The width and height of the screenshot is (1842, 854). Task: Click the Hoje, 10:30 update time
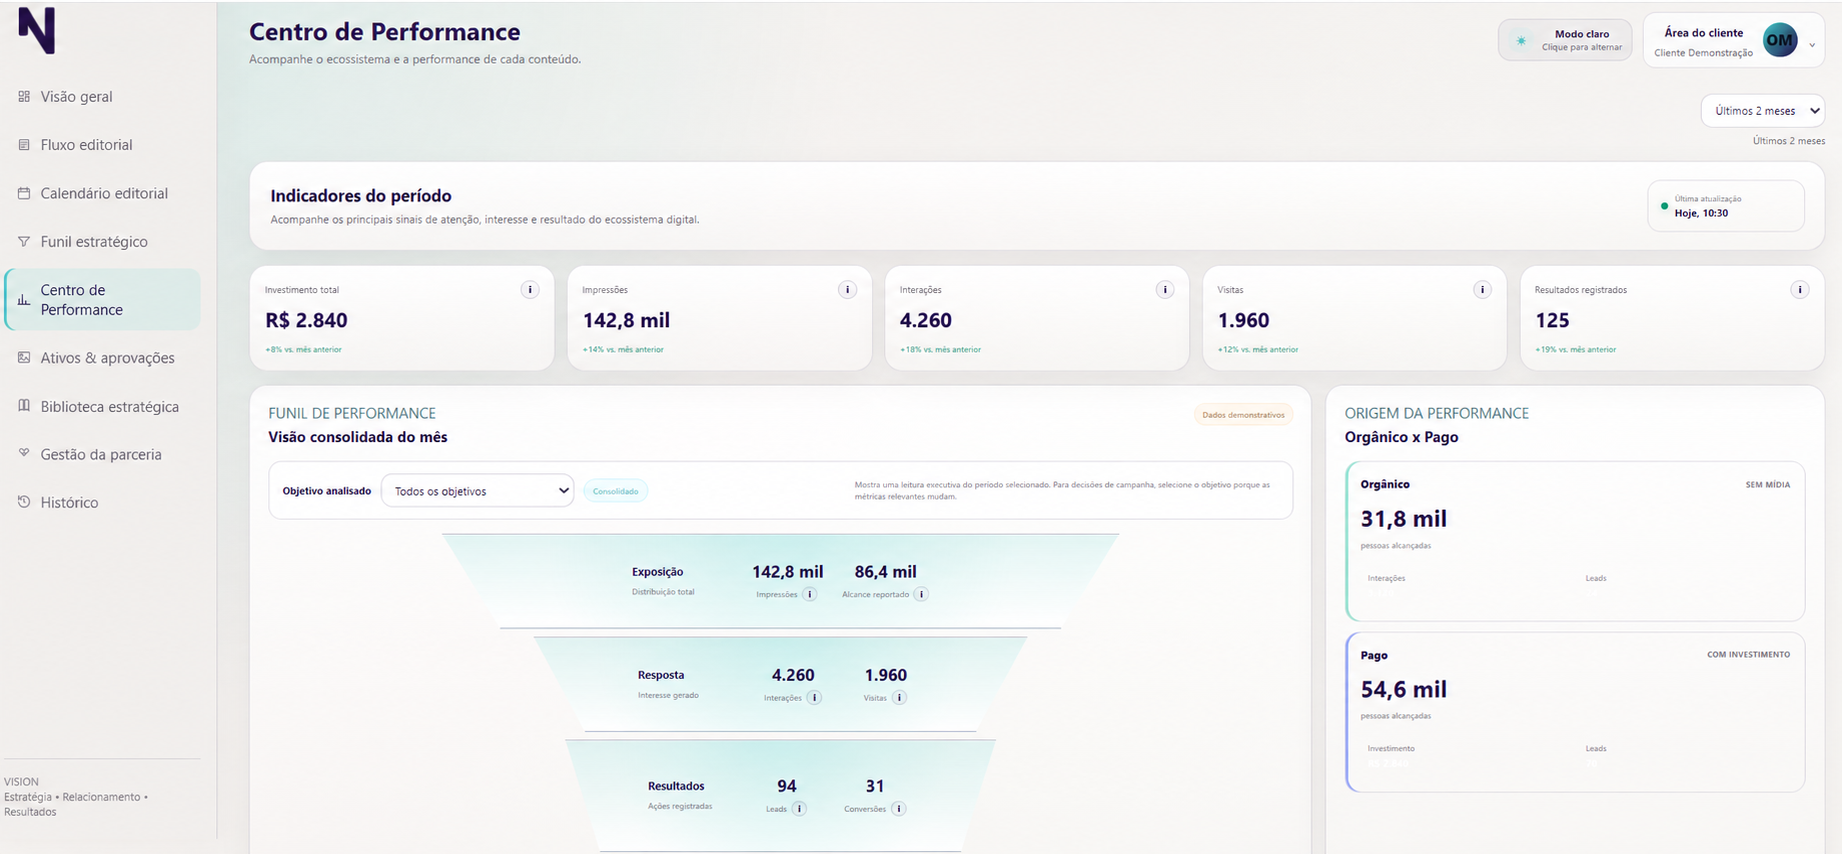tap(1701, 213)
